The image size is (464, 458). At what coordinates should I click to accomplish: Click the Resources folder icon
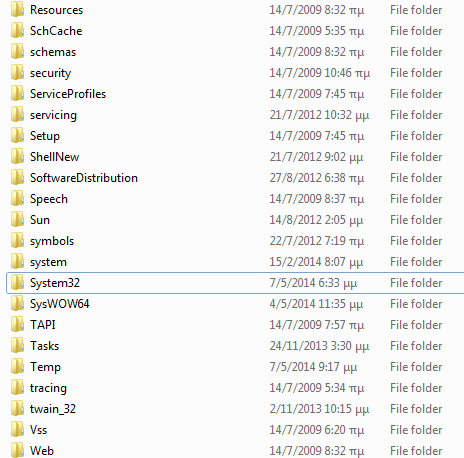[17, 10]
